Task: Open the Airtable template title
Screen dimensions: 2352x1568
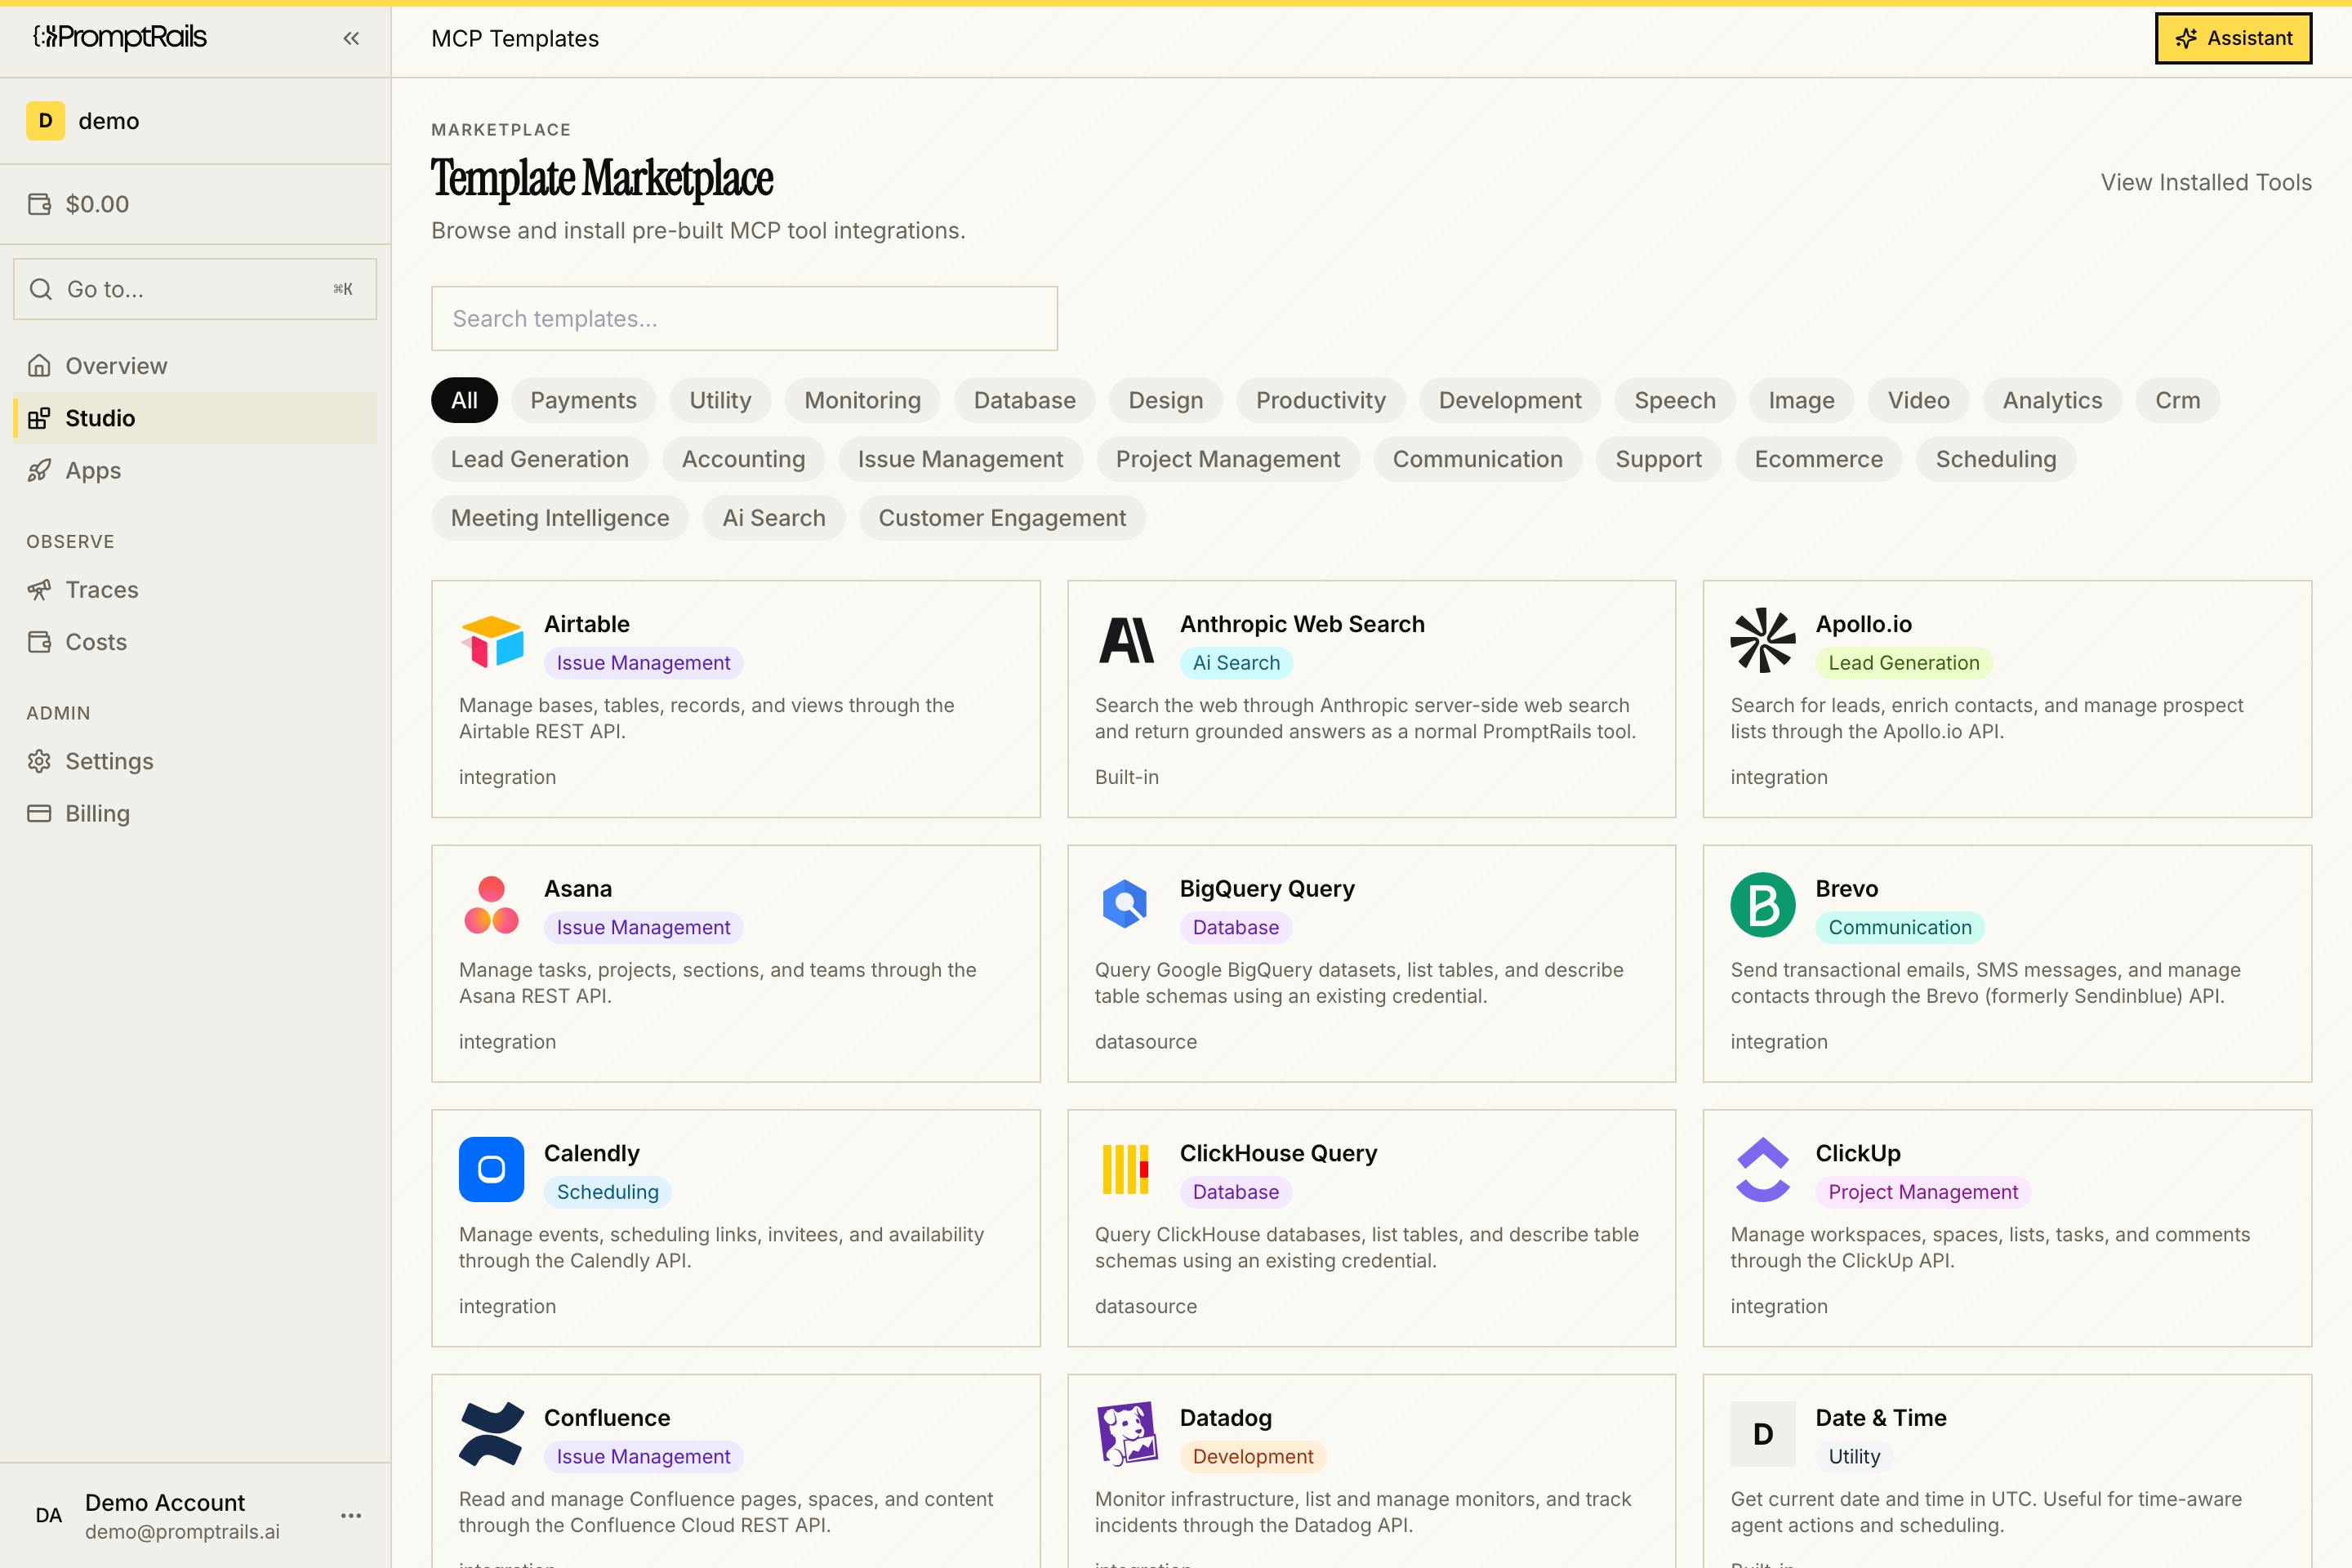Action: pyautogui.click(x=586, y=624)
